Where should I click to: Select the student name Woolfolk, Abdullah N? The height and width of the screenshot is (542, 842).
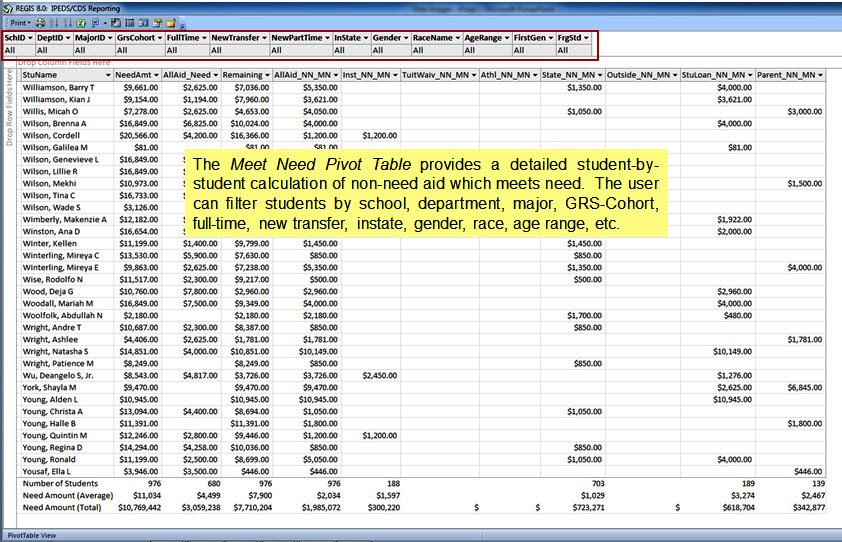point(62,316)
